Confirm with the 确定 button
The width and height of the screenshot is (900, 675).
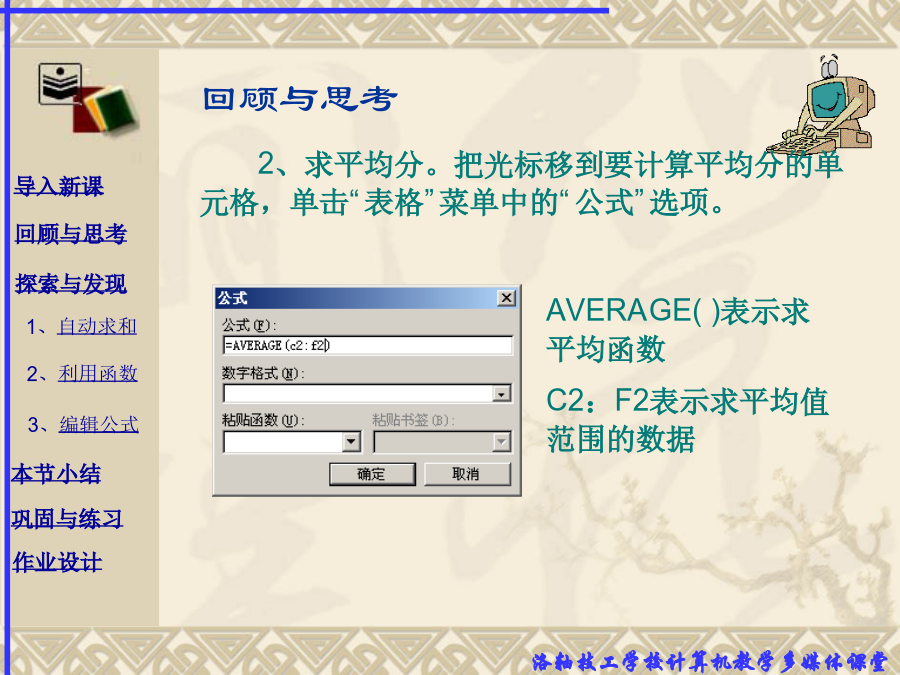[x=372, y=474]
